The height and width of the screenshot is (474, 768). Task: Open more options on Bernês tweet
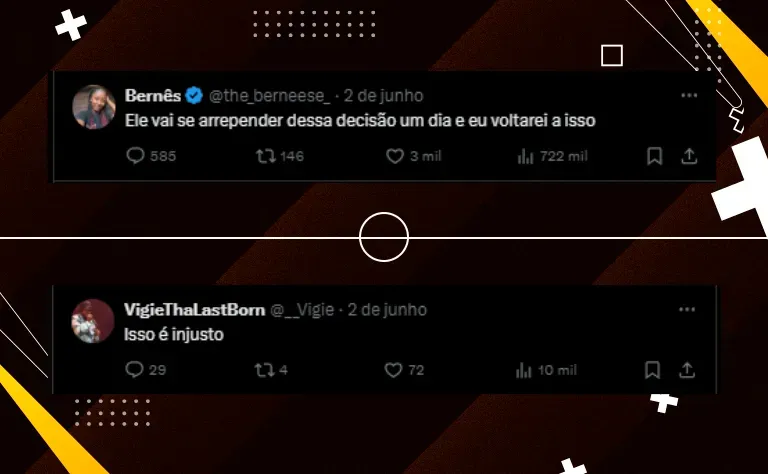[x=689, y=95]
